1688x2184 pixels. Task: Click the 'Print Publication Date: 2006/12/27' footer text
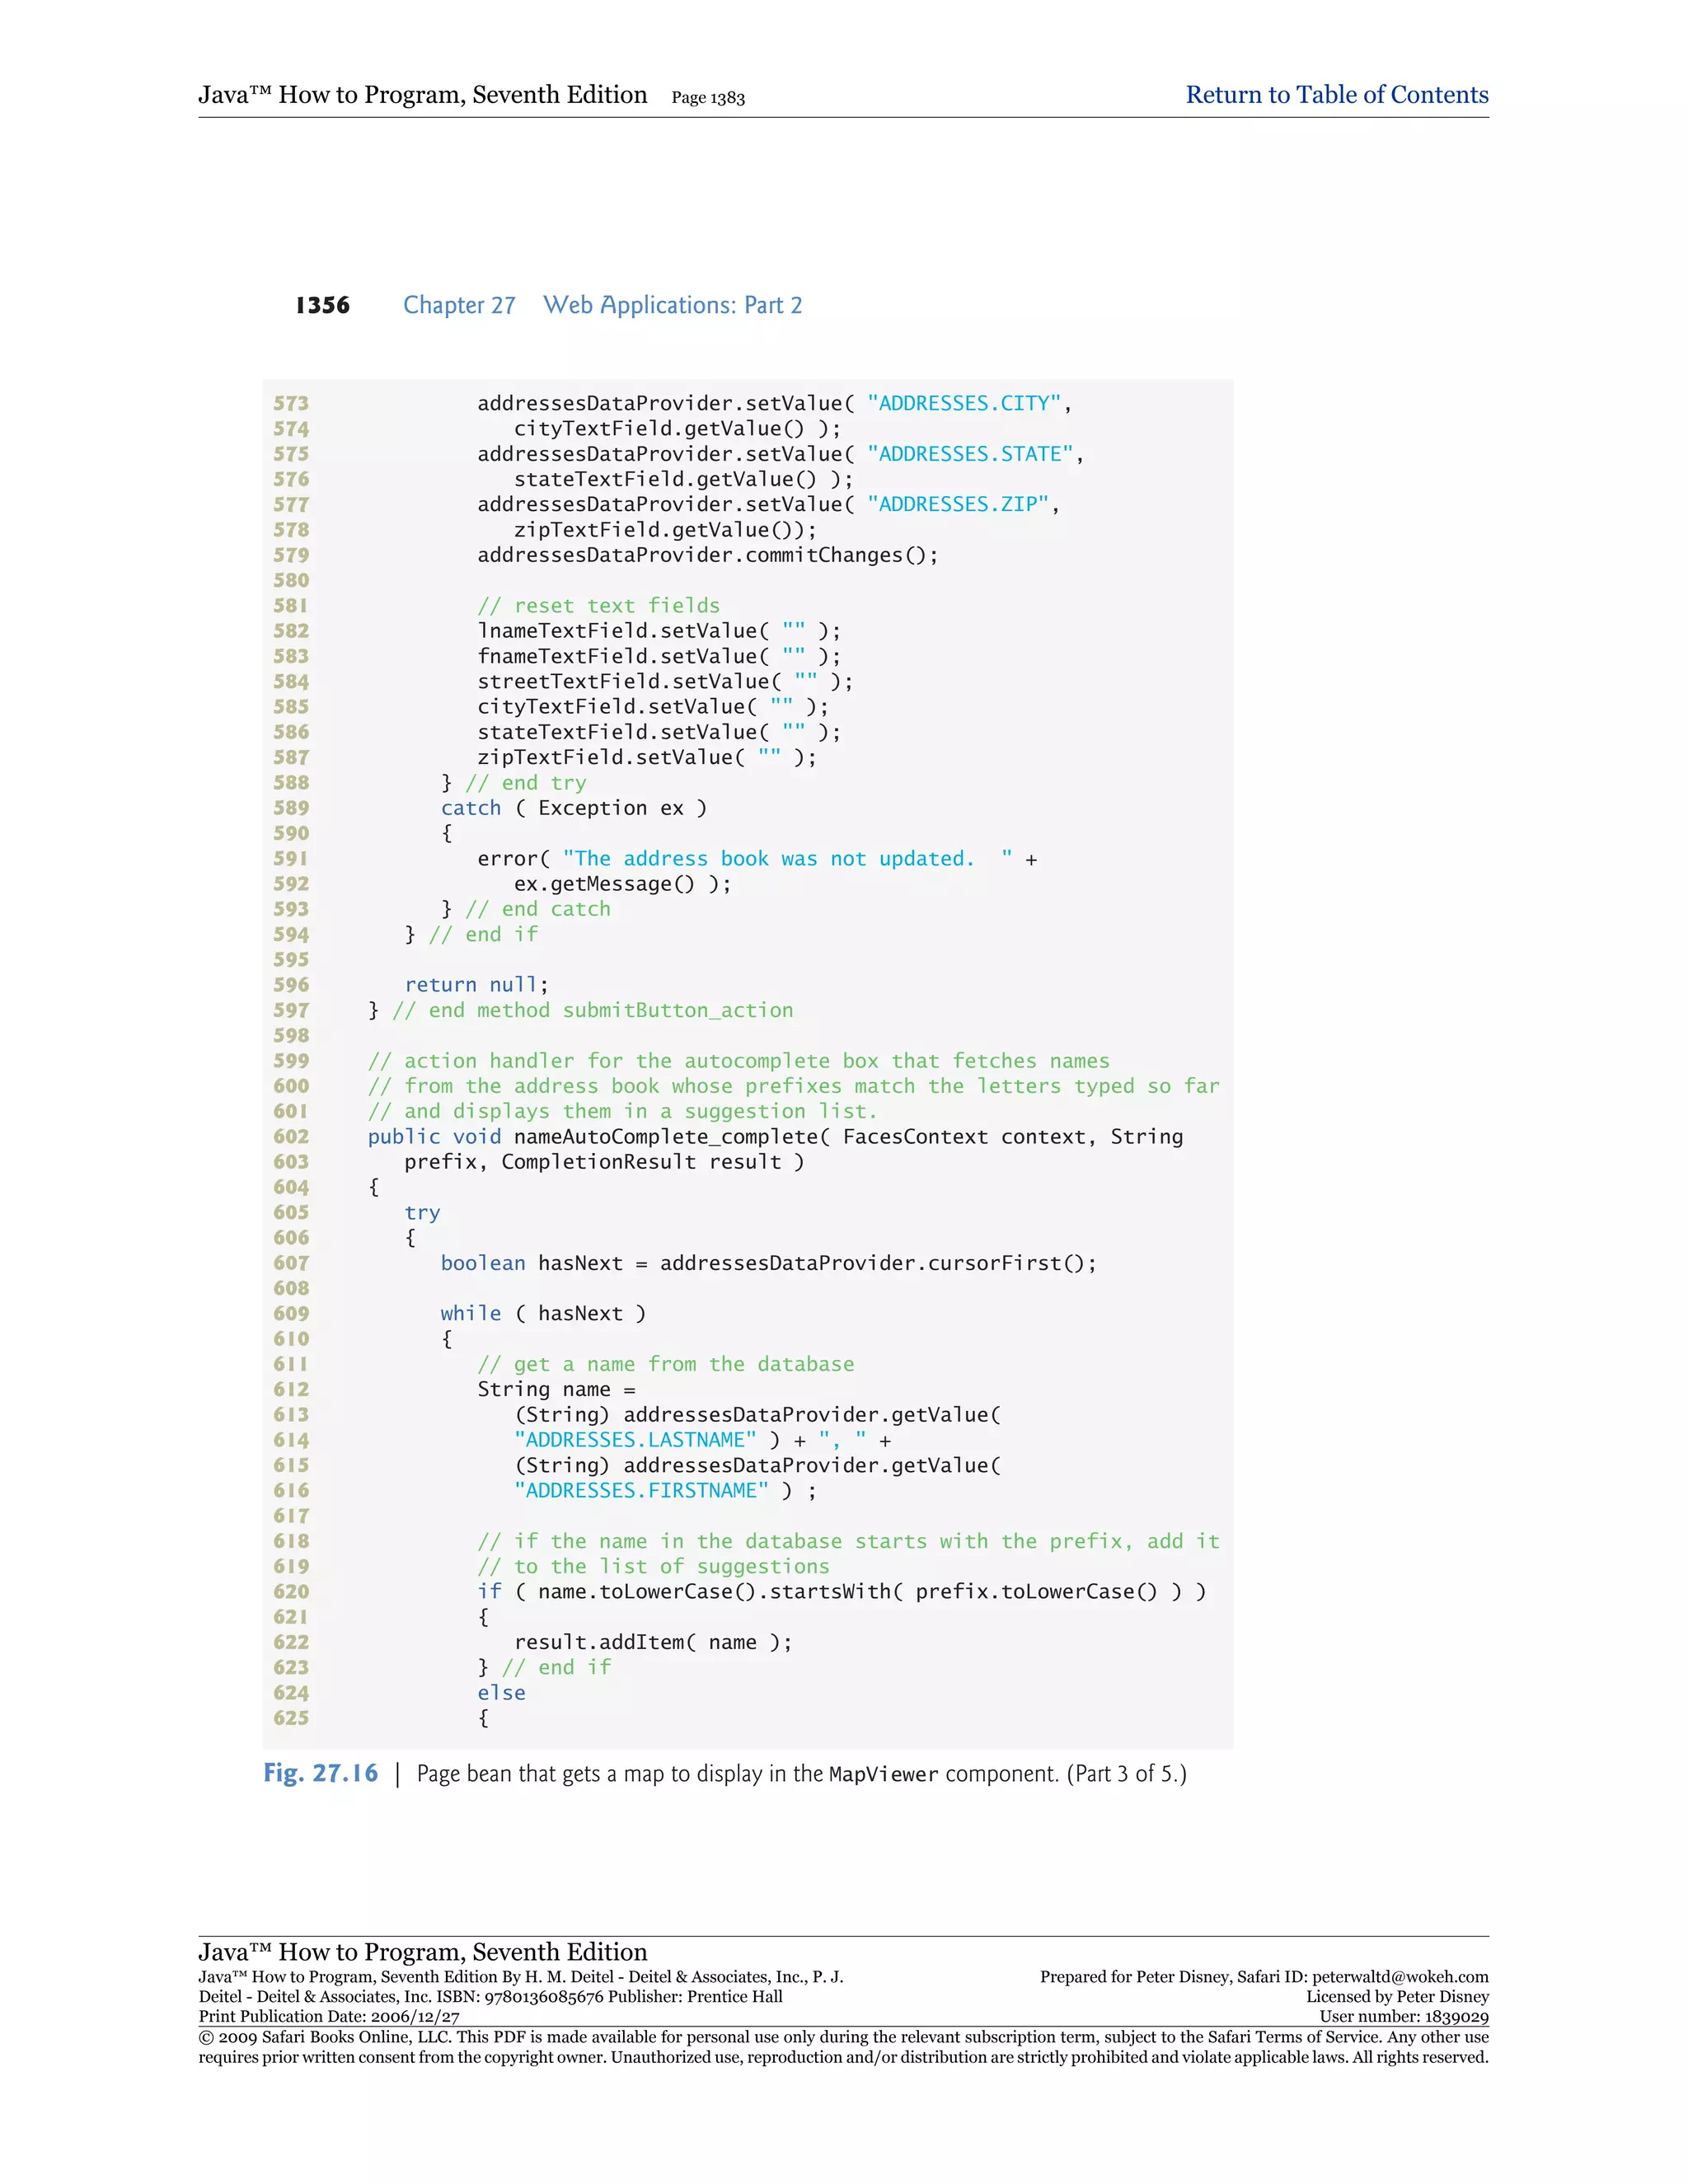coord(329,2017)
